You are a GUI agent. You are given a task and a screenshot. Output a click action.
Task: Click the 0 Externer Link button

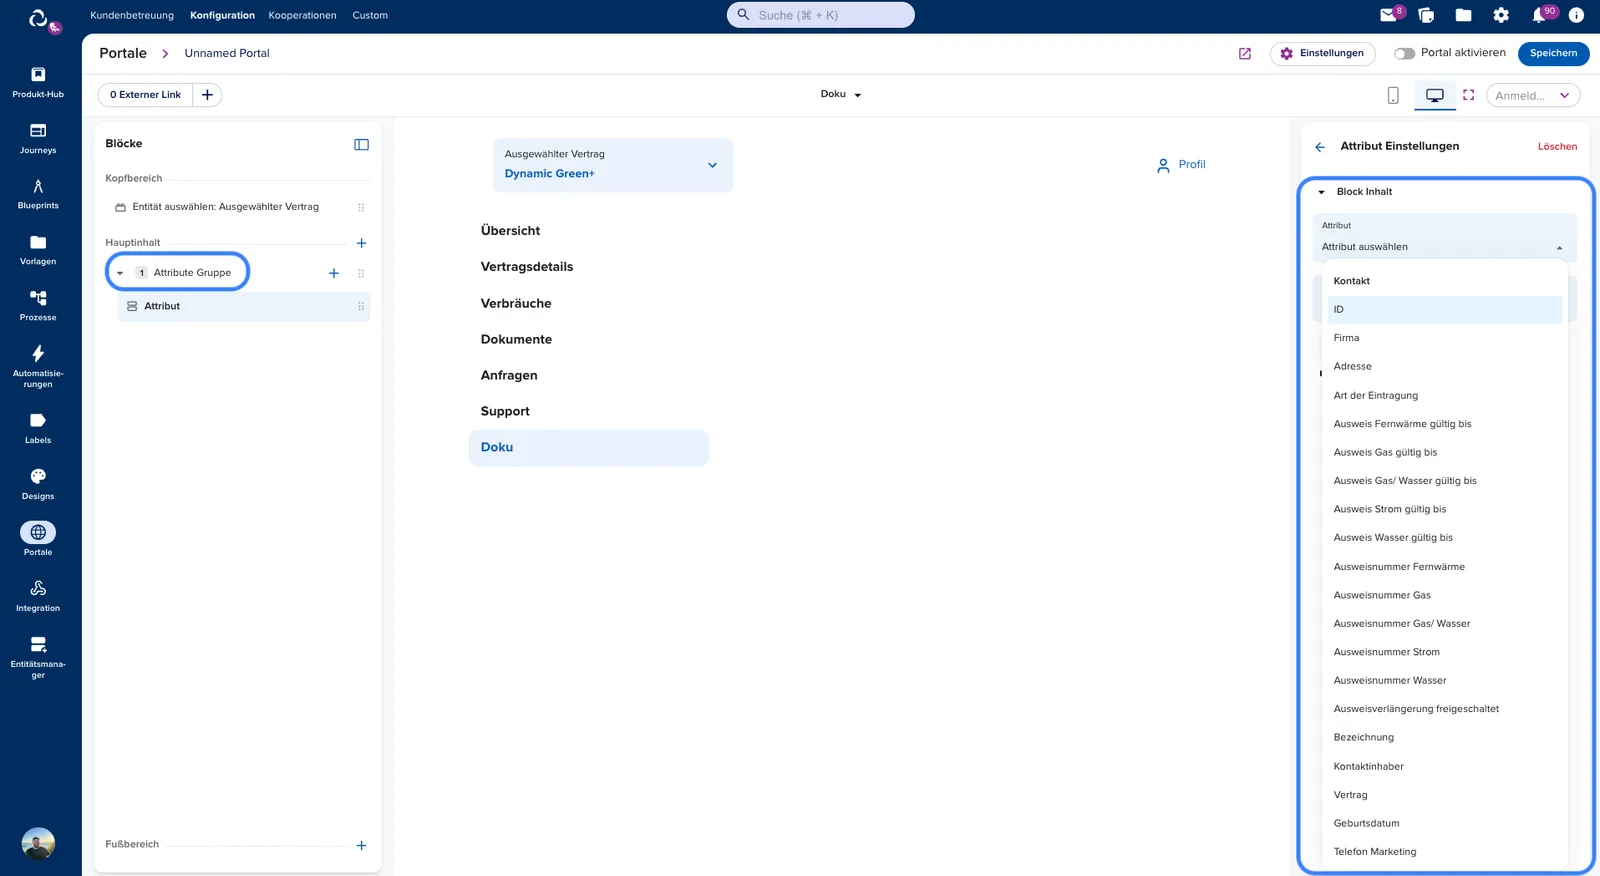click(x=146, y=95)
